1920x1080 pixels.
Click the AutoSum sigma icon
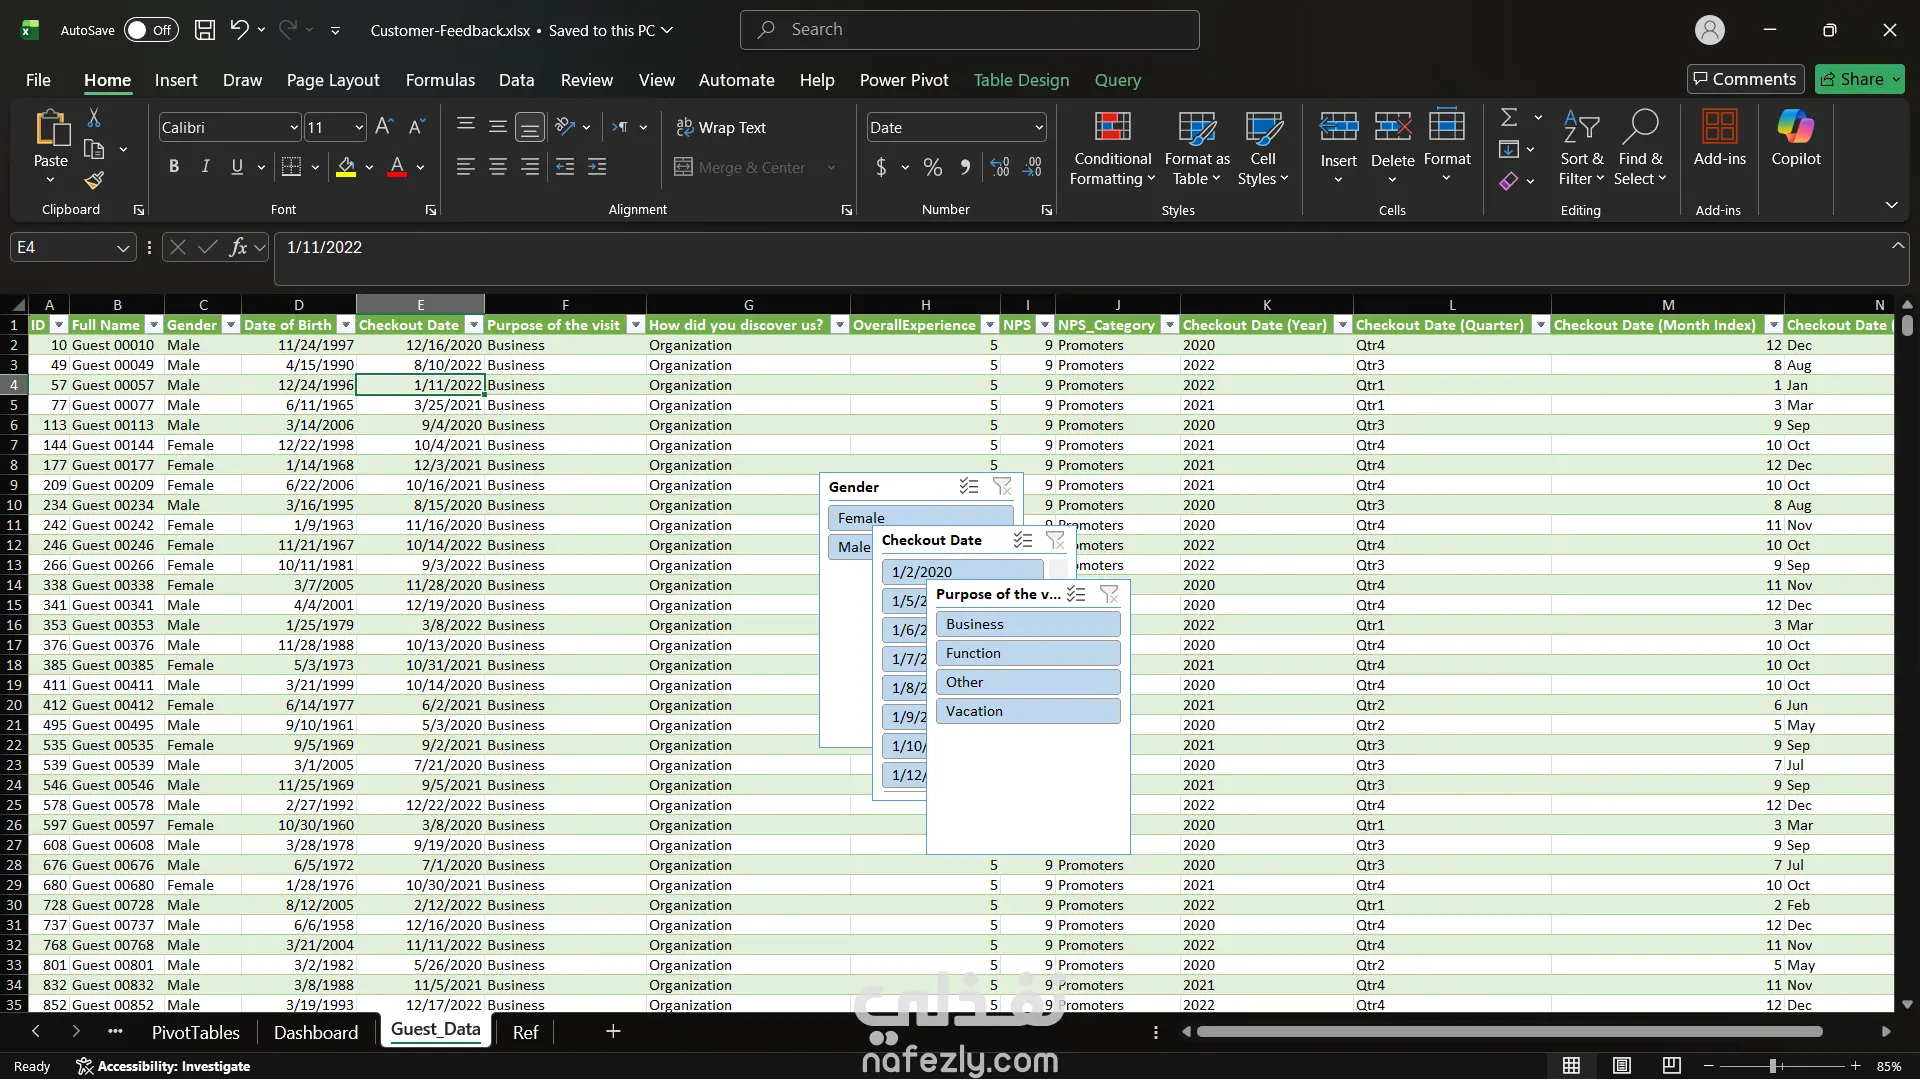(1509, 118)
